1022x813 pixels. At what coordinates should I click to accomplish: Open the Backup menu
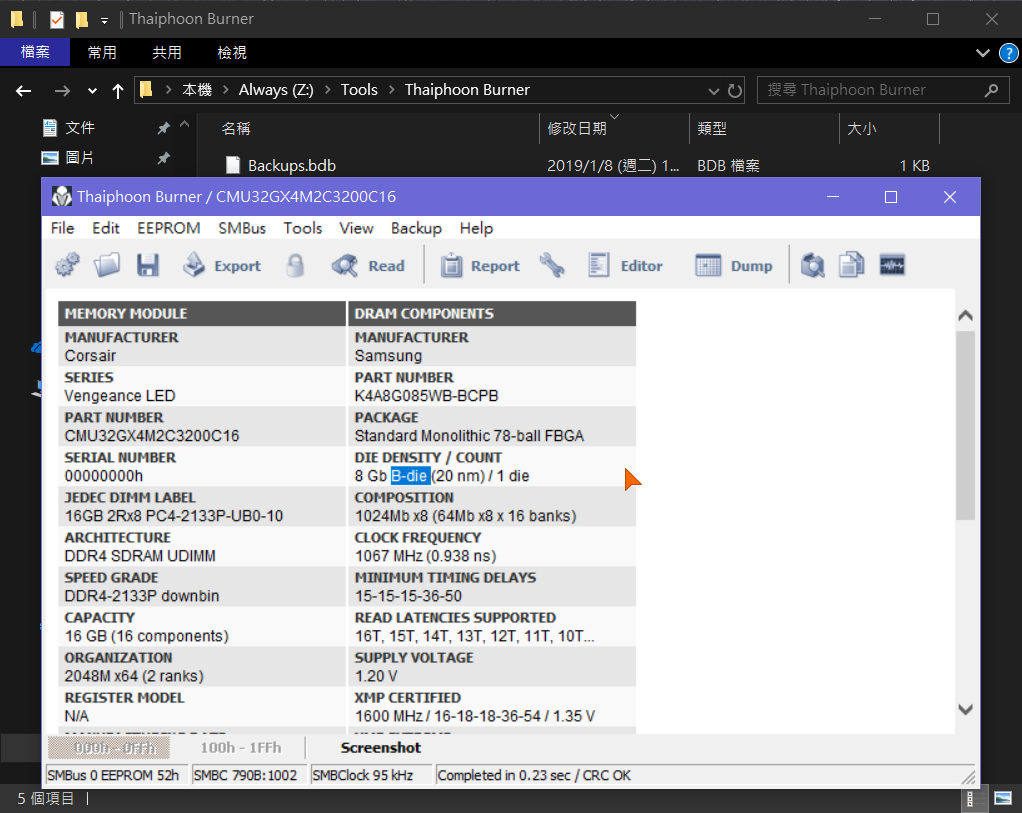(x=416, y=228)
